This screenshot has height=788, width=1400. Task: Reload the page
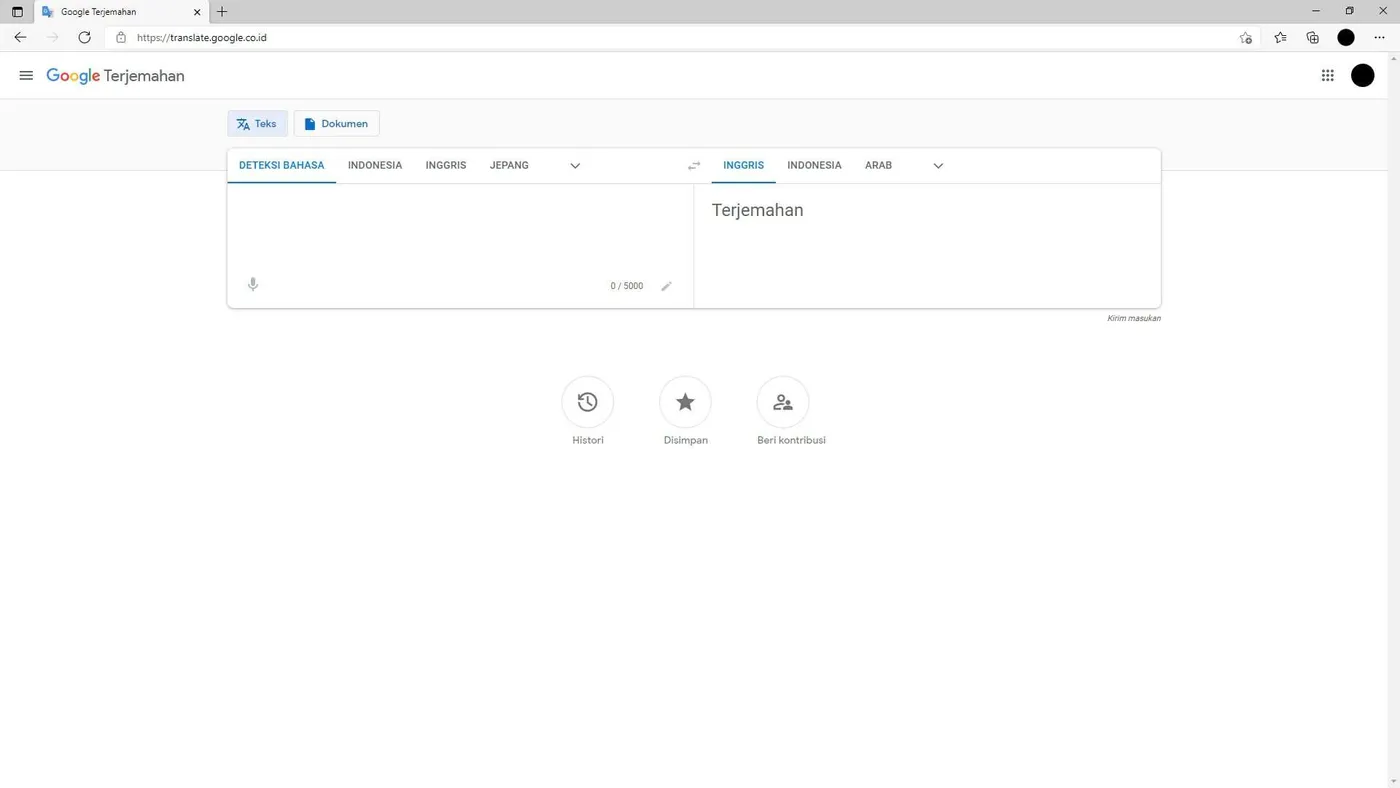[x=84, y=38]
